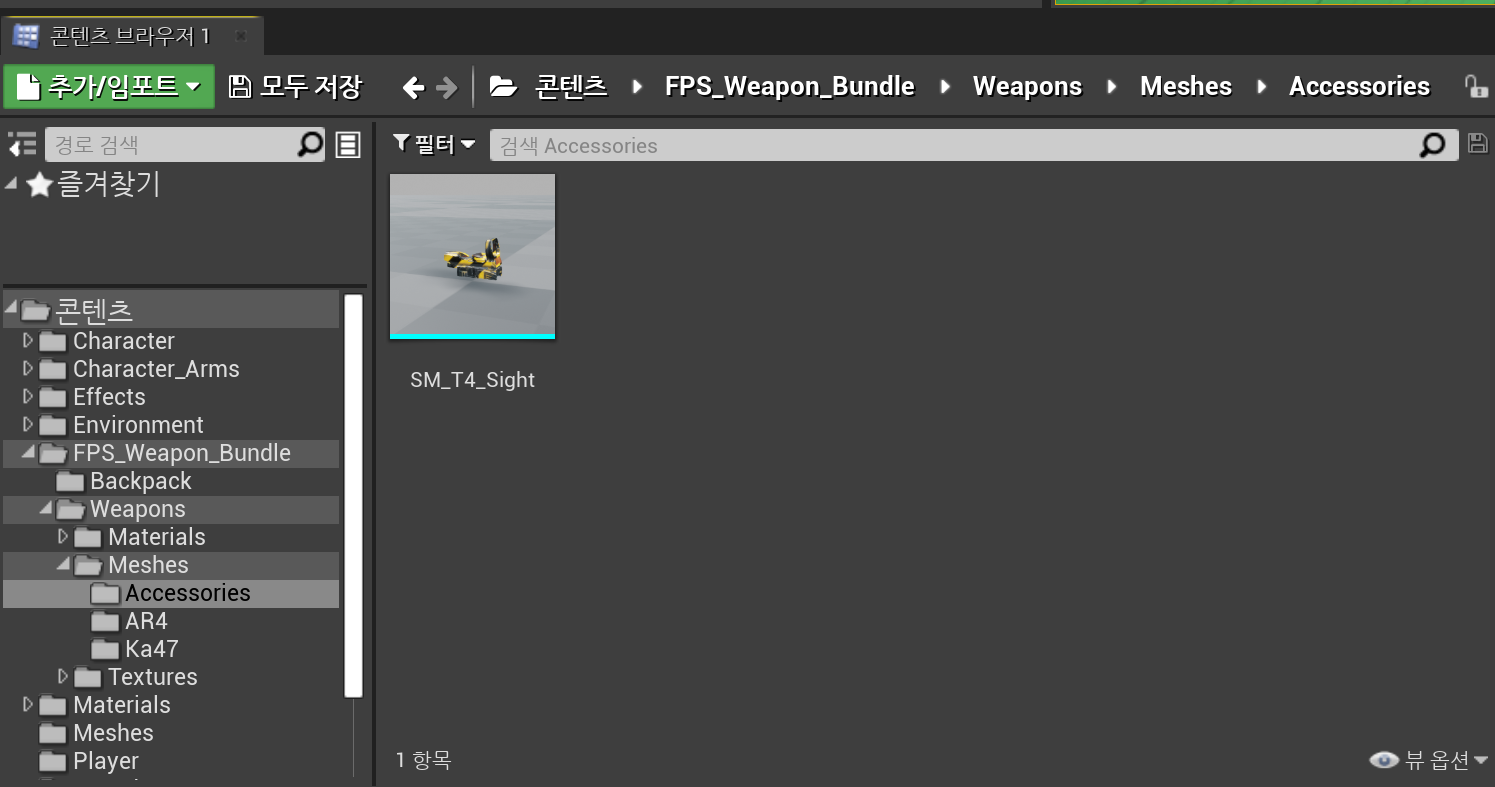The width and height of the screenshot is (1495, 787).
Task: Expand the breadcrumb arrow after FPS_Weapon_Bundle
Action: pyautogui.click(x=945, y=87)
